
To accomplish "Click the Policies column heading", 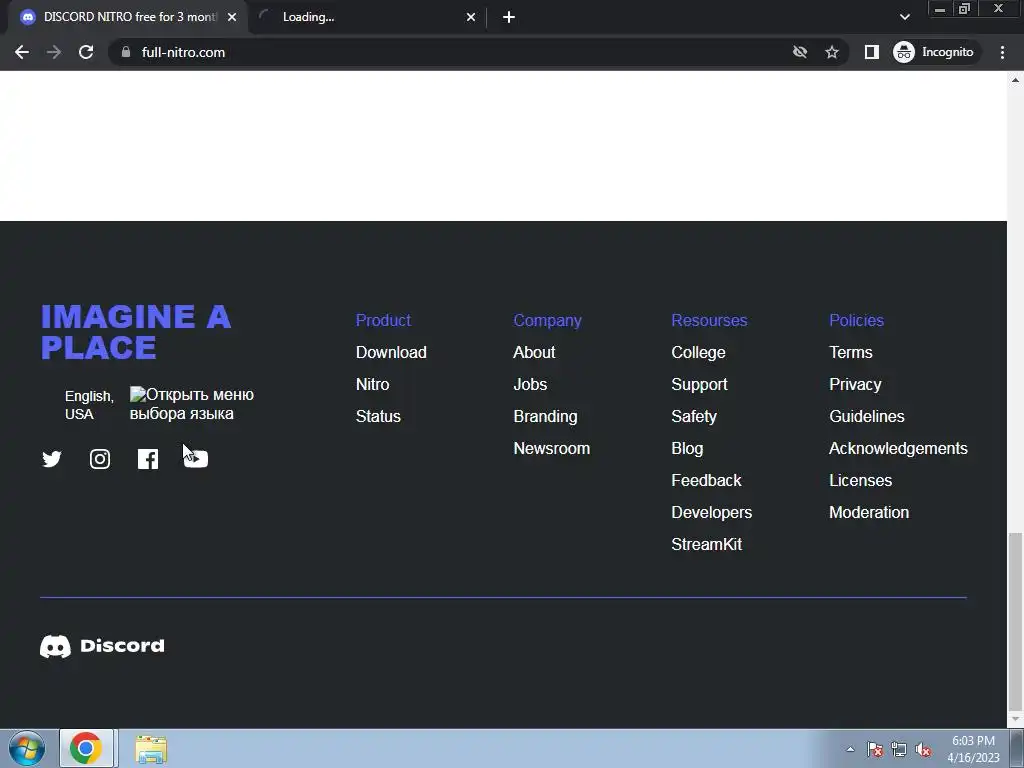I will pyautogui.click(x=856, y=321).
